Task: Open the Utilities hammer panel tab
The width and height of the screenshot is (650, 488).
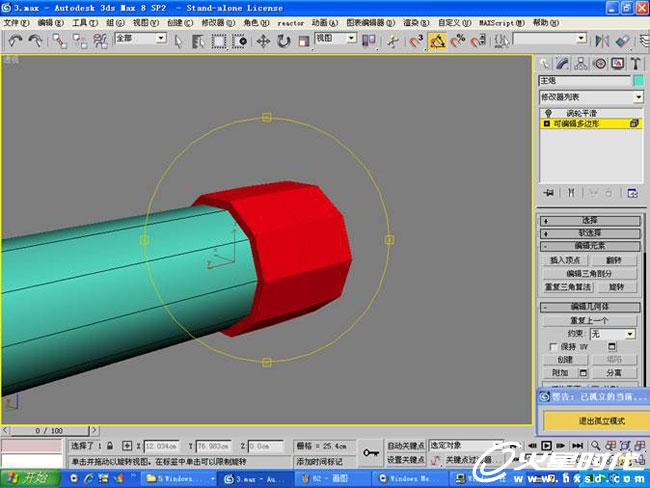Action: (635, 63)
